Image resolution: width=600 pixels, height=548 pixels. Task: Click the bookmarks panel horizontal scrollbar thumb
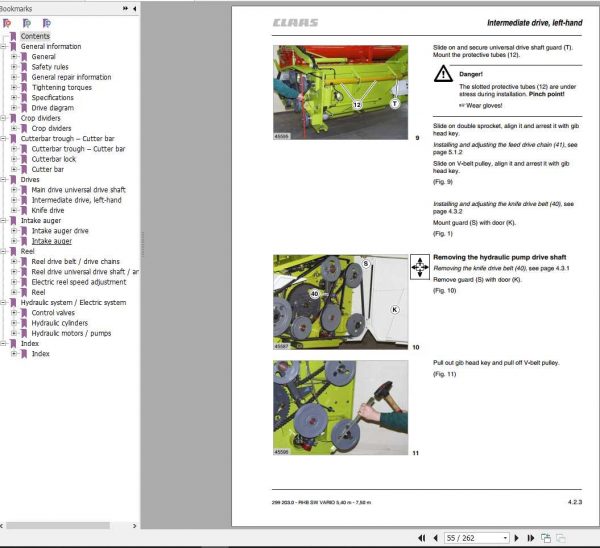pyautogui.click(x=57, y=526)
